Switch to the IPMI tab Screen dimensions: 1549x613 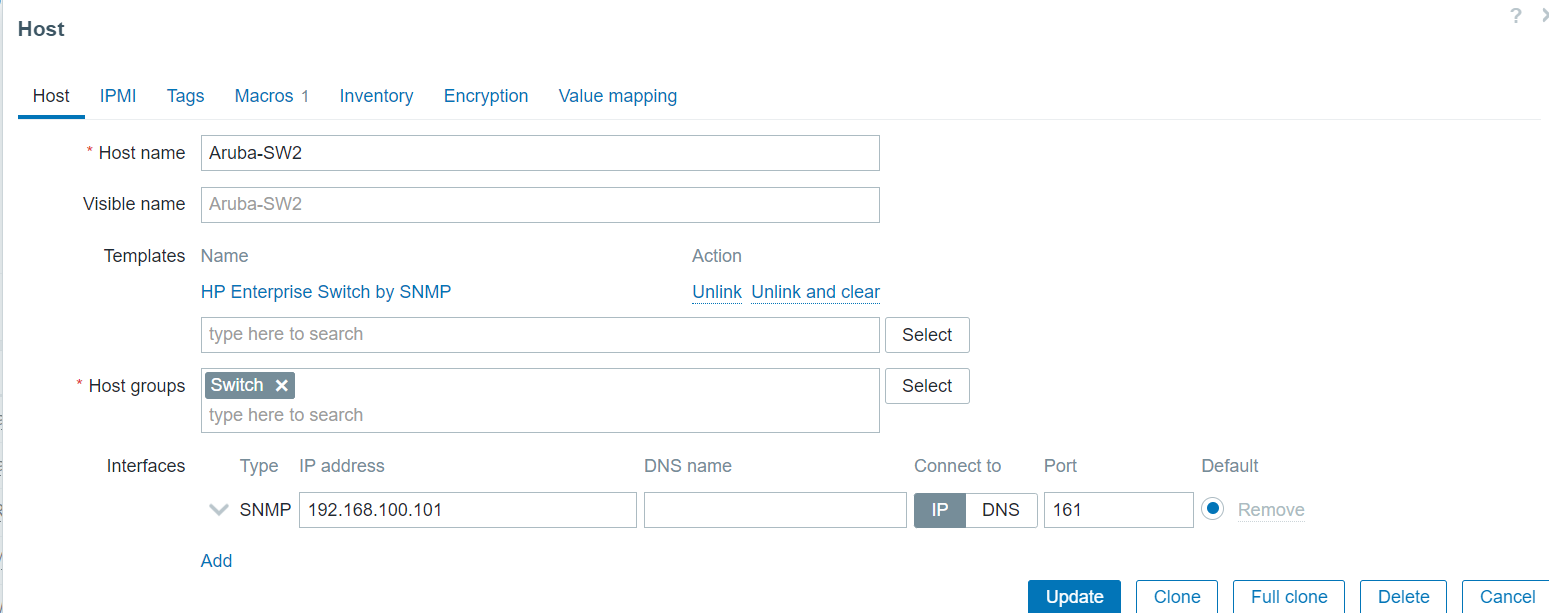[x=118, y=96]
